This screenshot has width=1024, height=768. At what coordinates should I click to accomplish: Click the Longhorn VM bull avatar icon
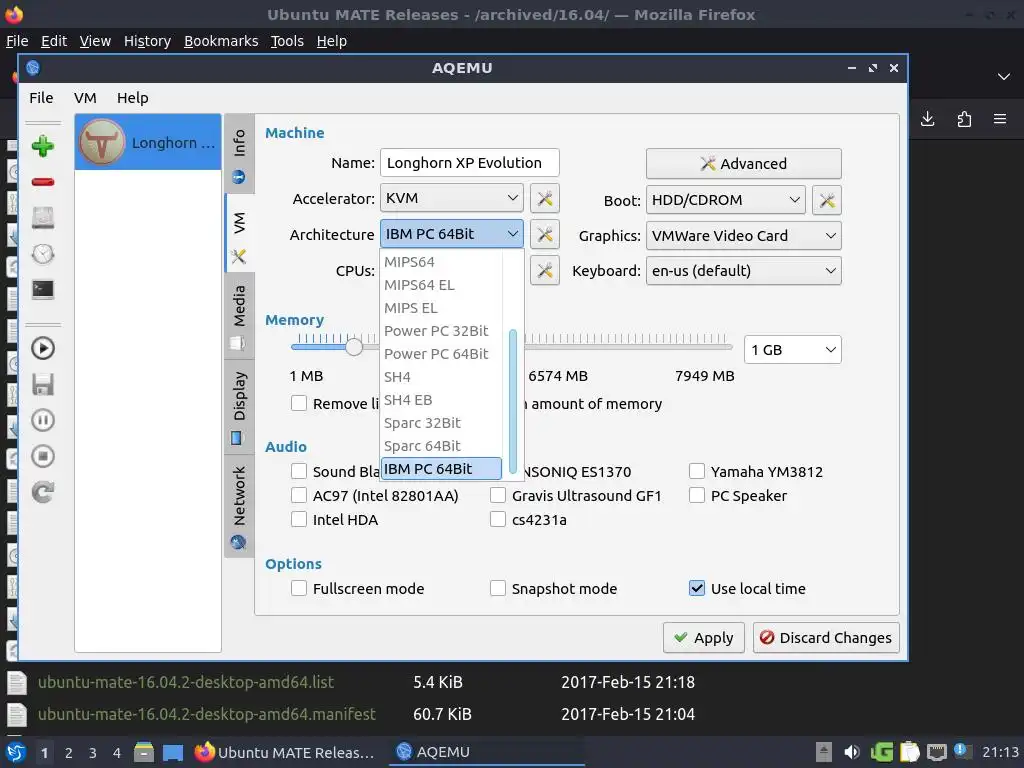(x=102, y=142)
